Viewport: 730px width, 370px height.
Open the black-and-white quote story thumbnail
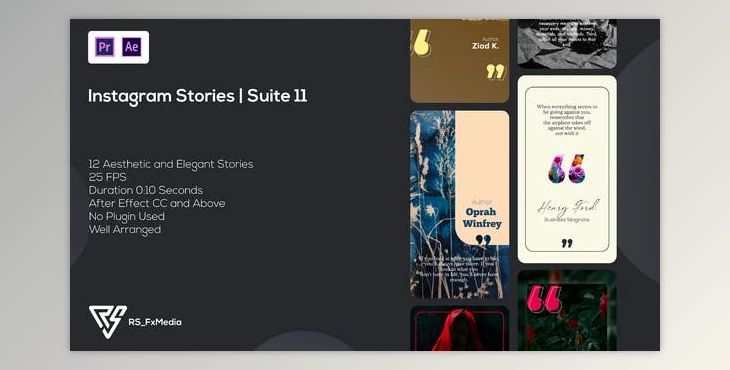click(x=567, y=44)
